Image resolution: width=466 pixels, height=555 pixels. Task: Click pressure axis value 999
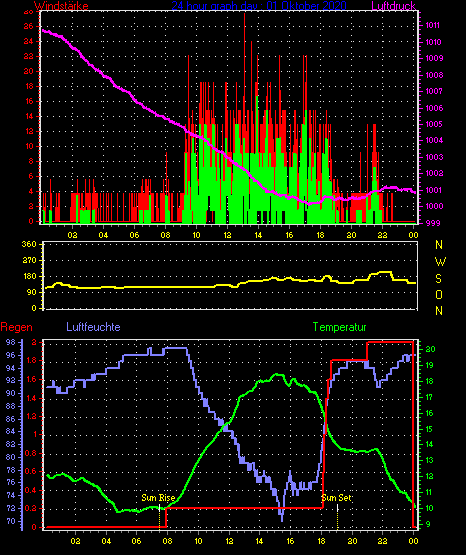[x=433, y=223]
